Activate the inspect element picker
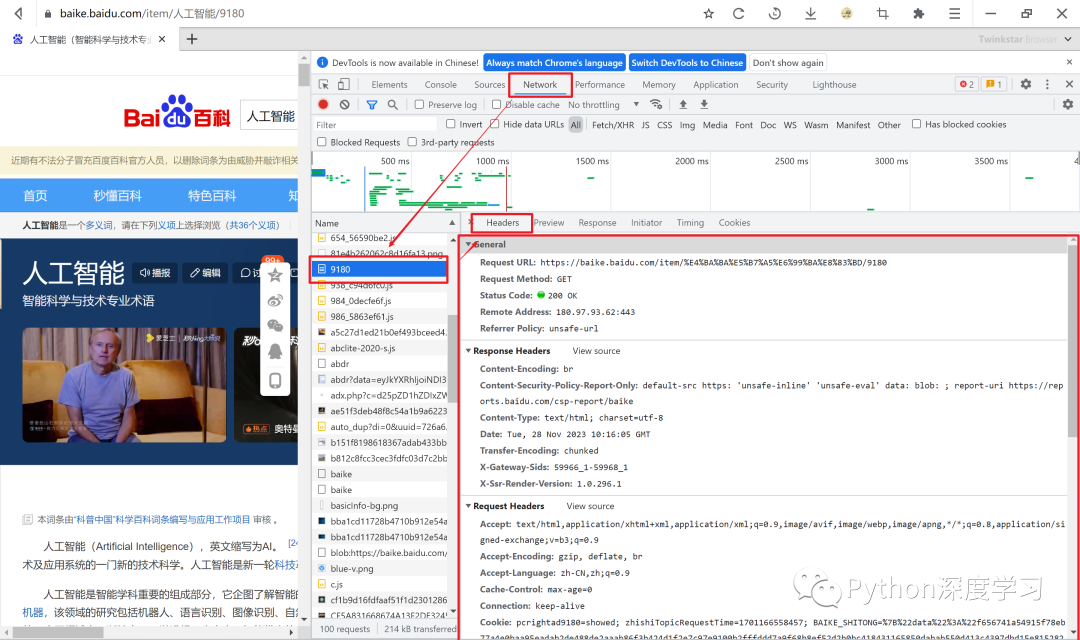The image size is (1080, 640). tap(324, 84)
